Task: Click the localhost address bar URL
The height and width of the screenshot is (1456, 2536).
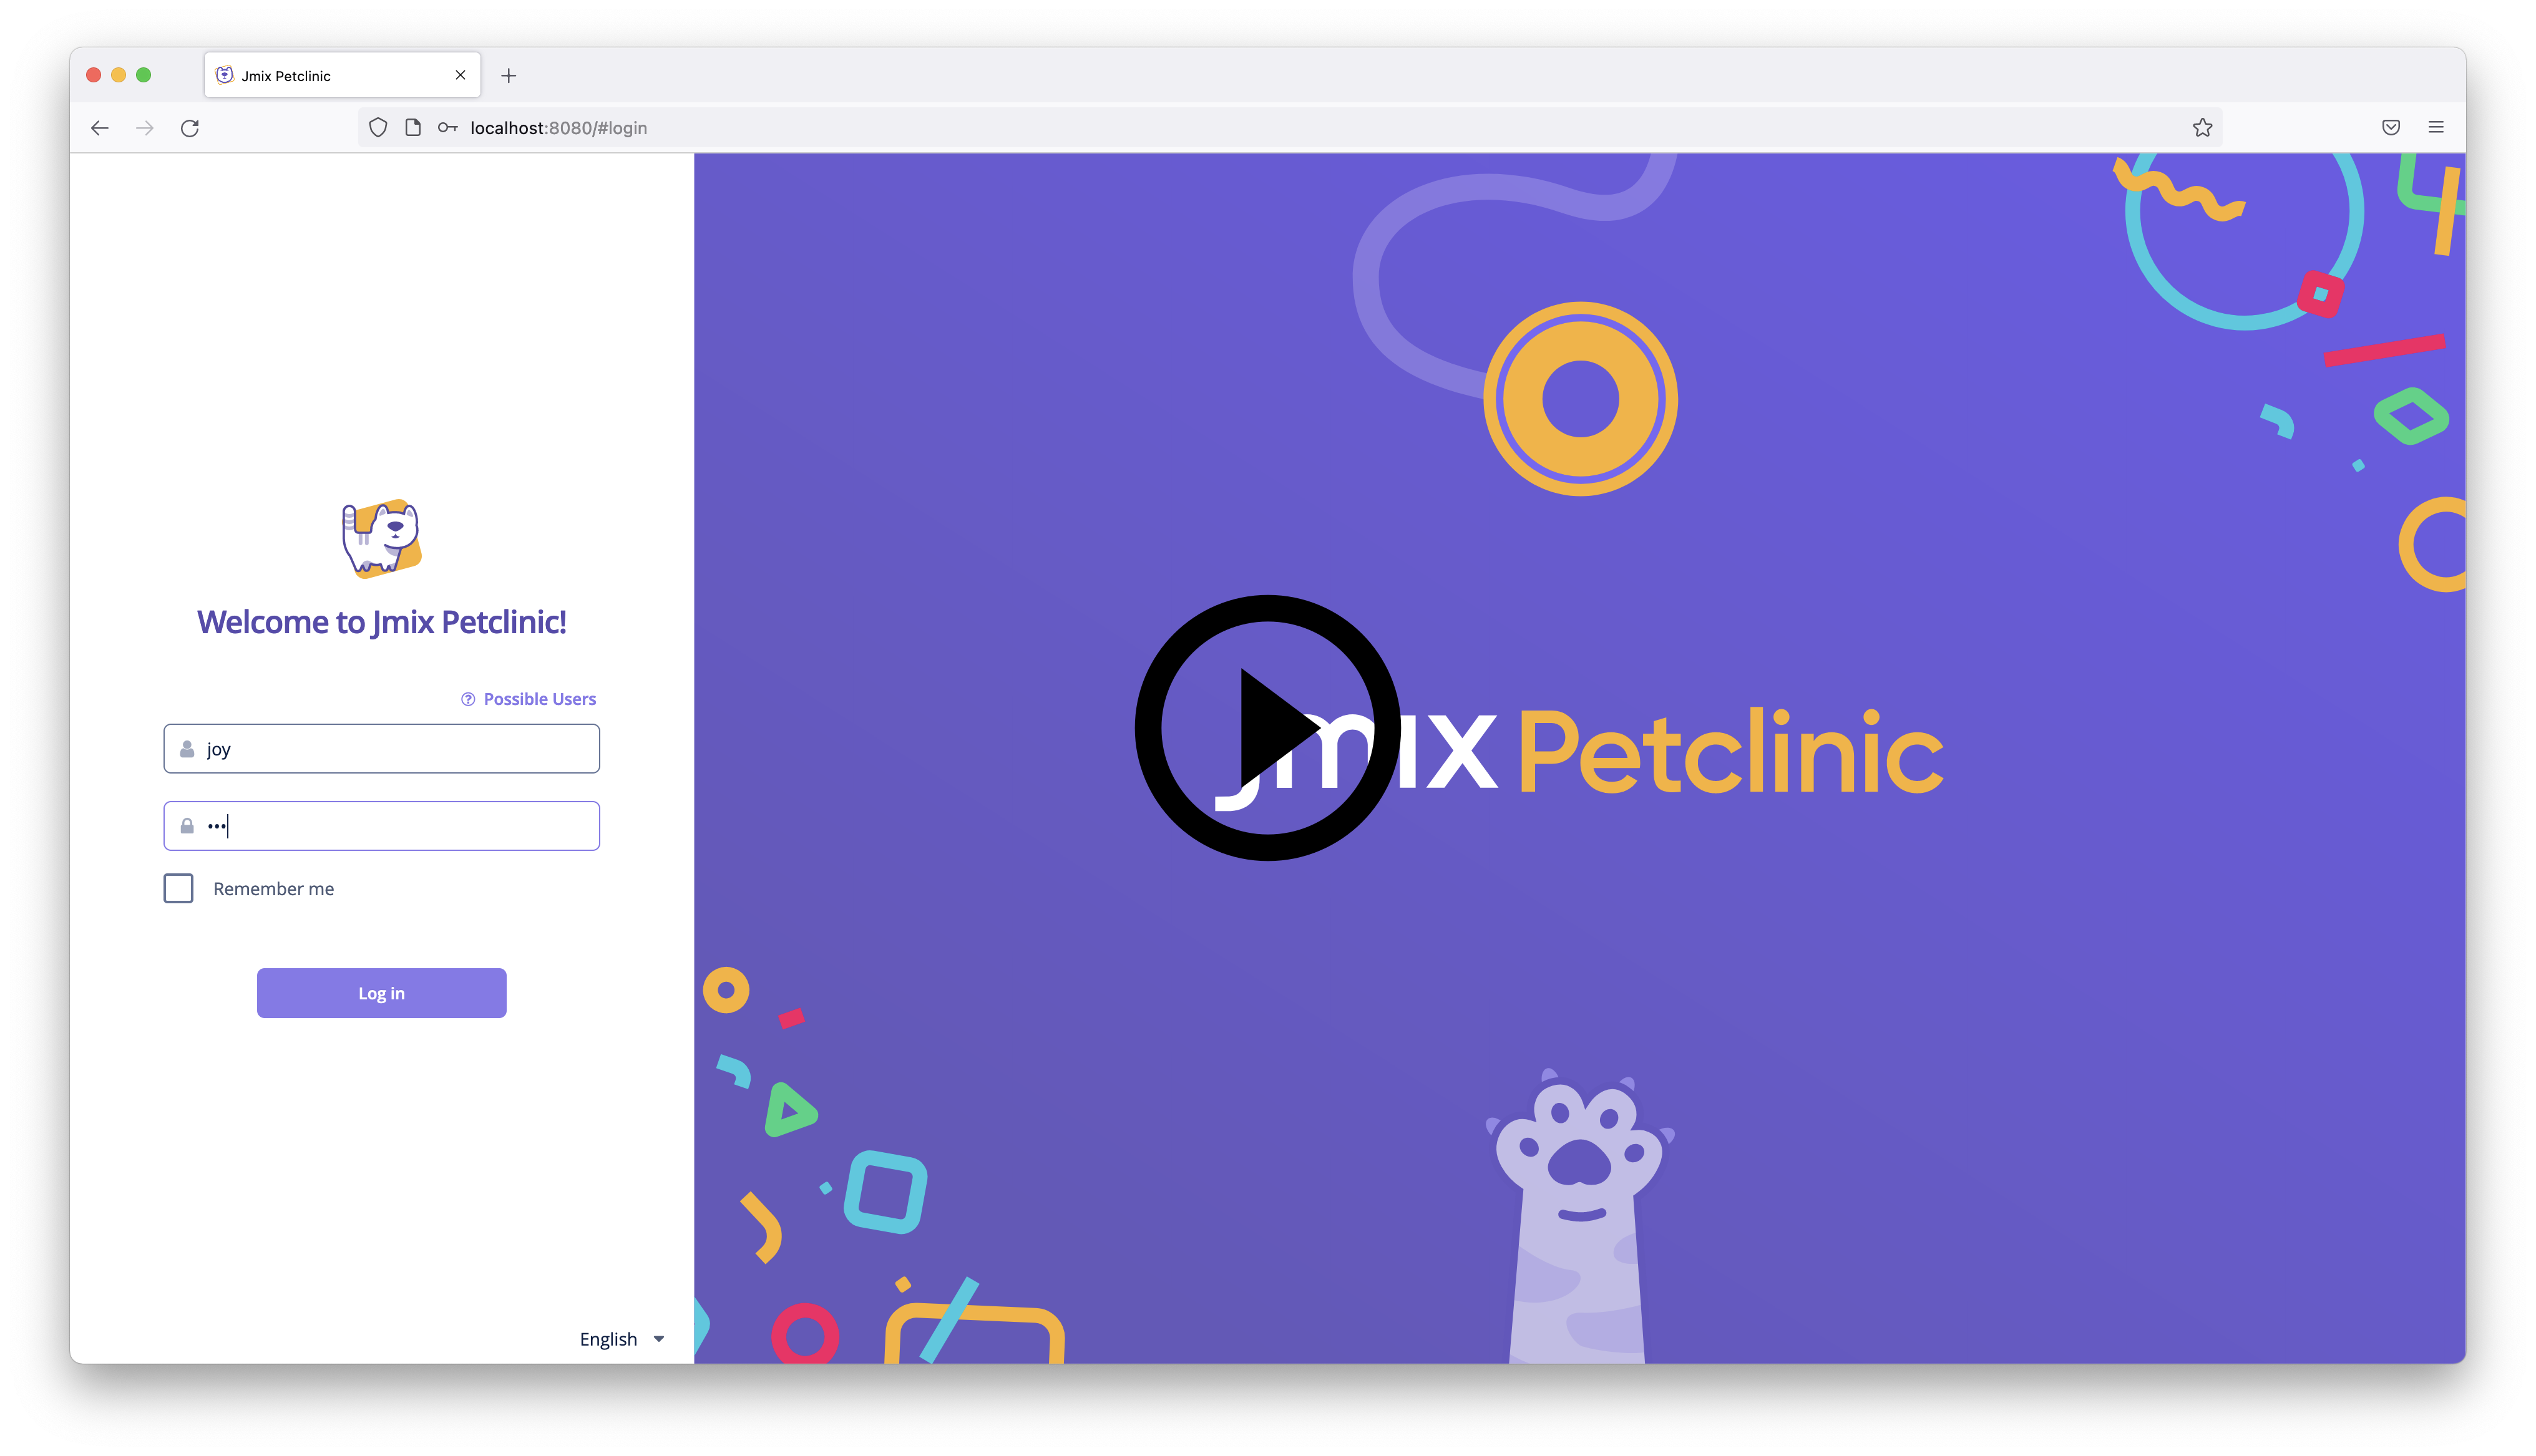Action: coord(558,128)
